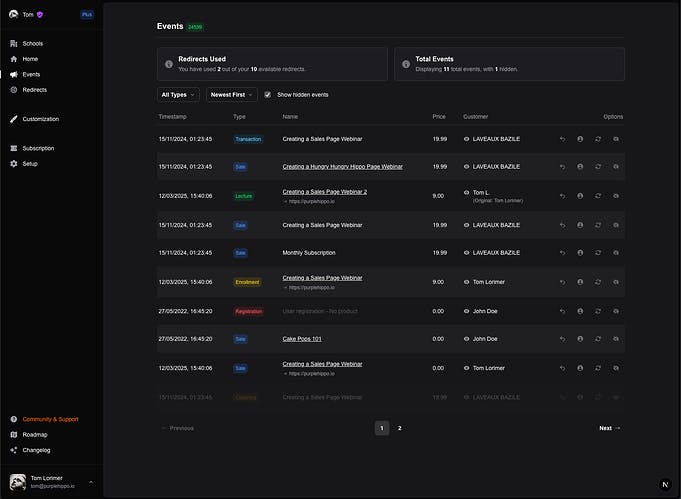Click the customer profile icon in Enrollment row

pyautogui.click(x=580, y=282)
